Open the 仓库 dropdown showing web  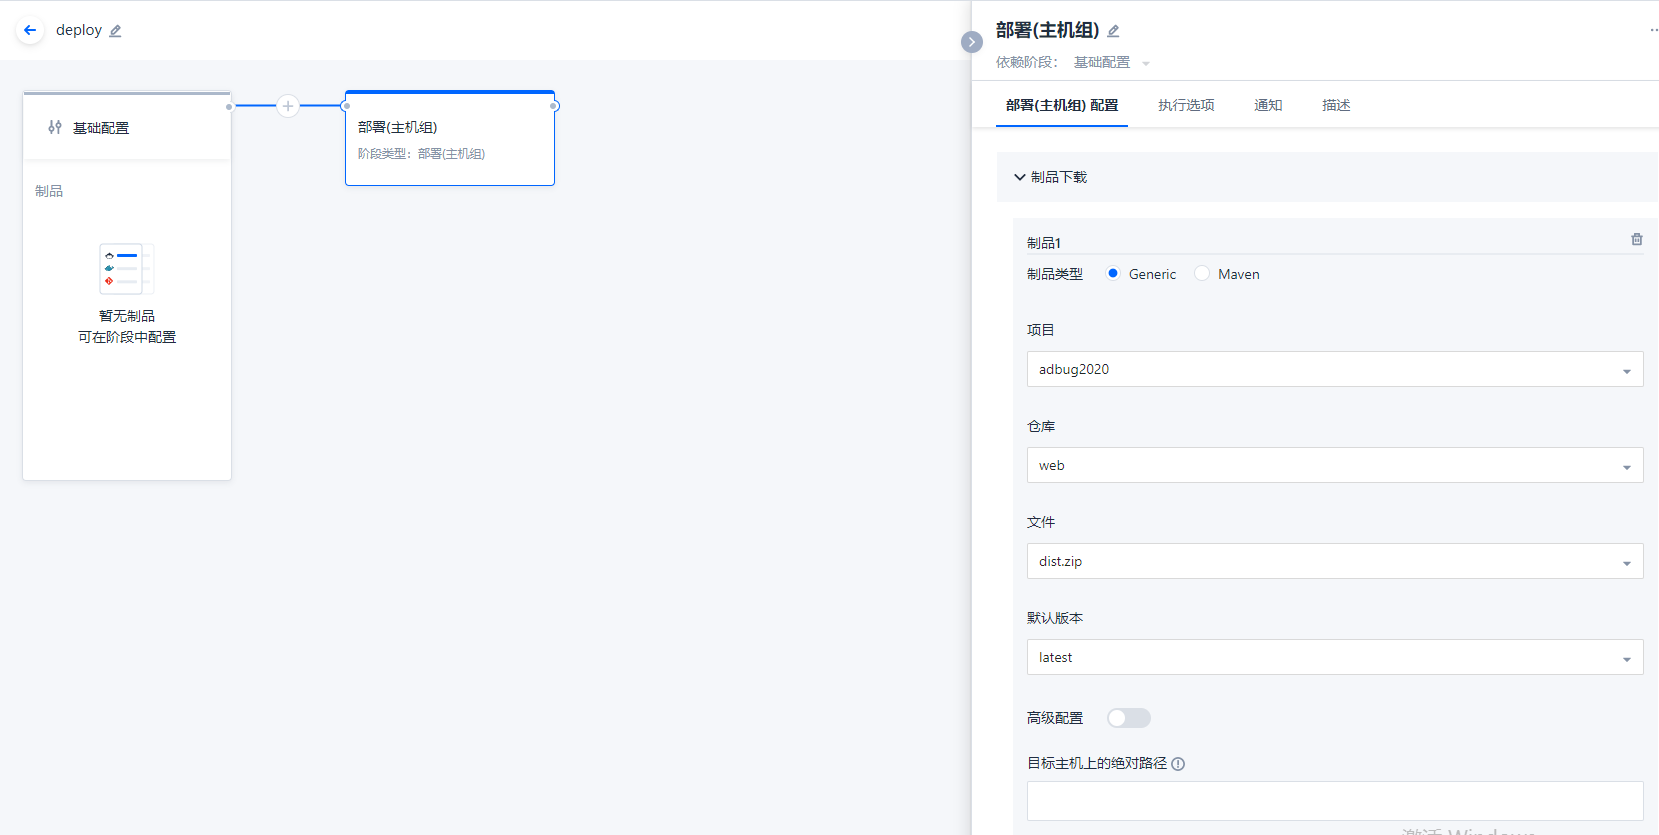[x=1334, y=465]
